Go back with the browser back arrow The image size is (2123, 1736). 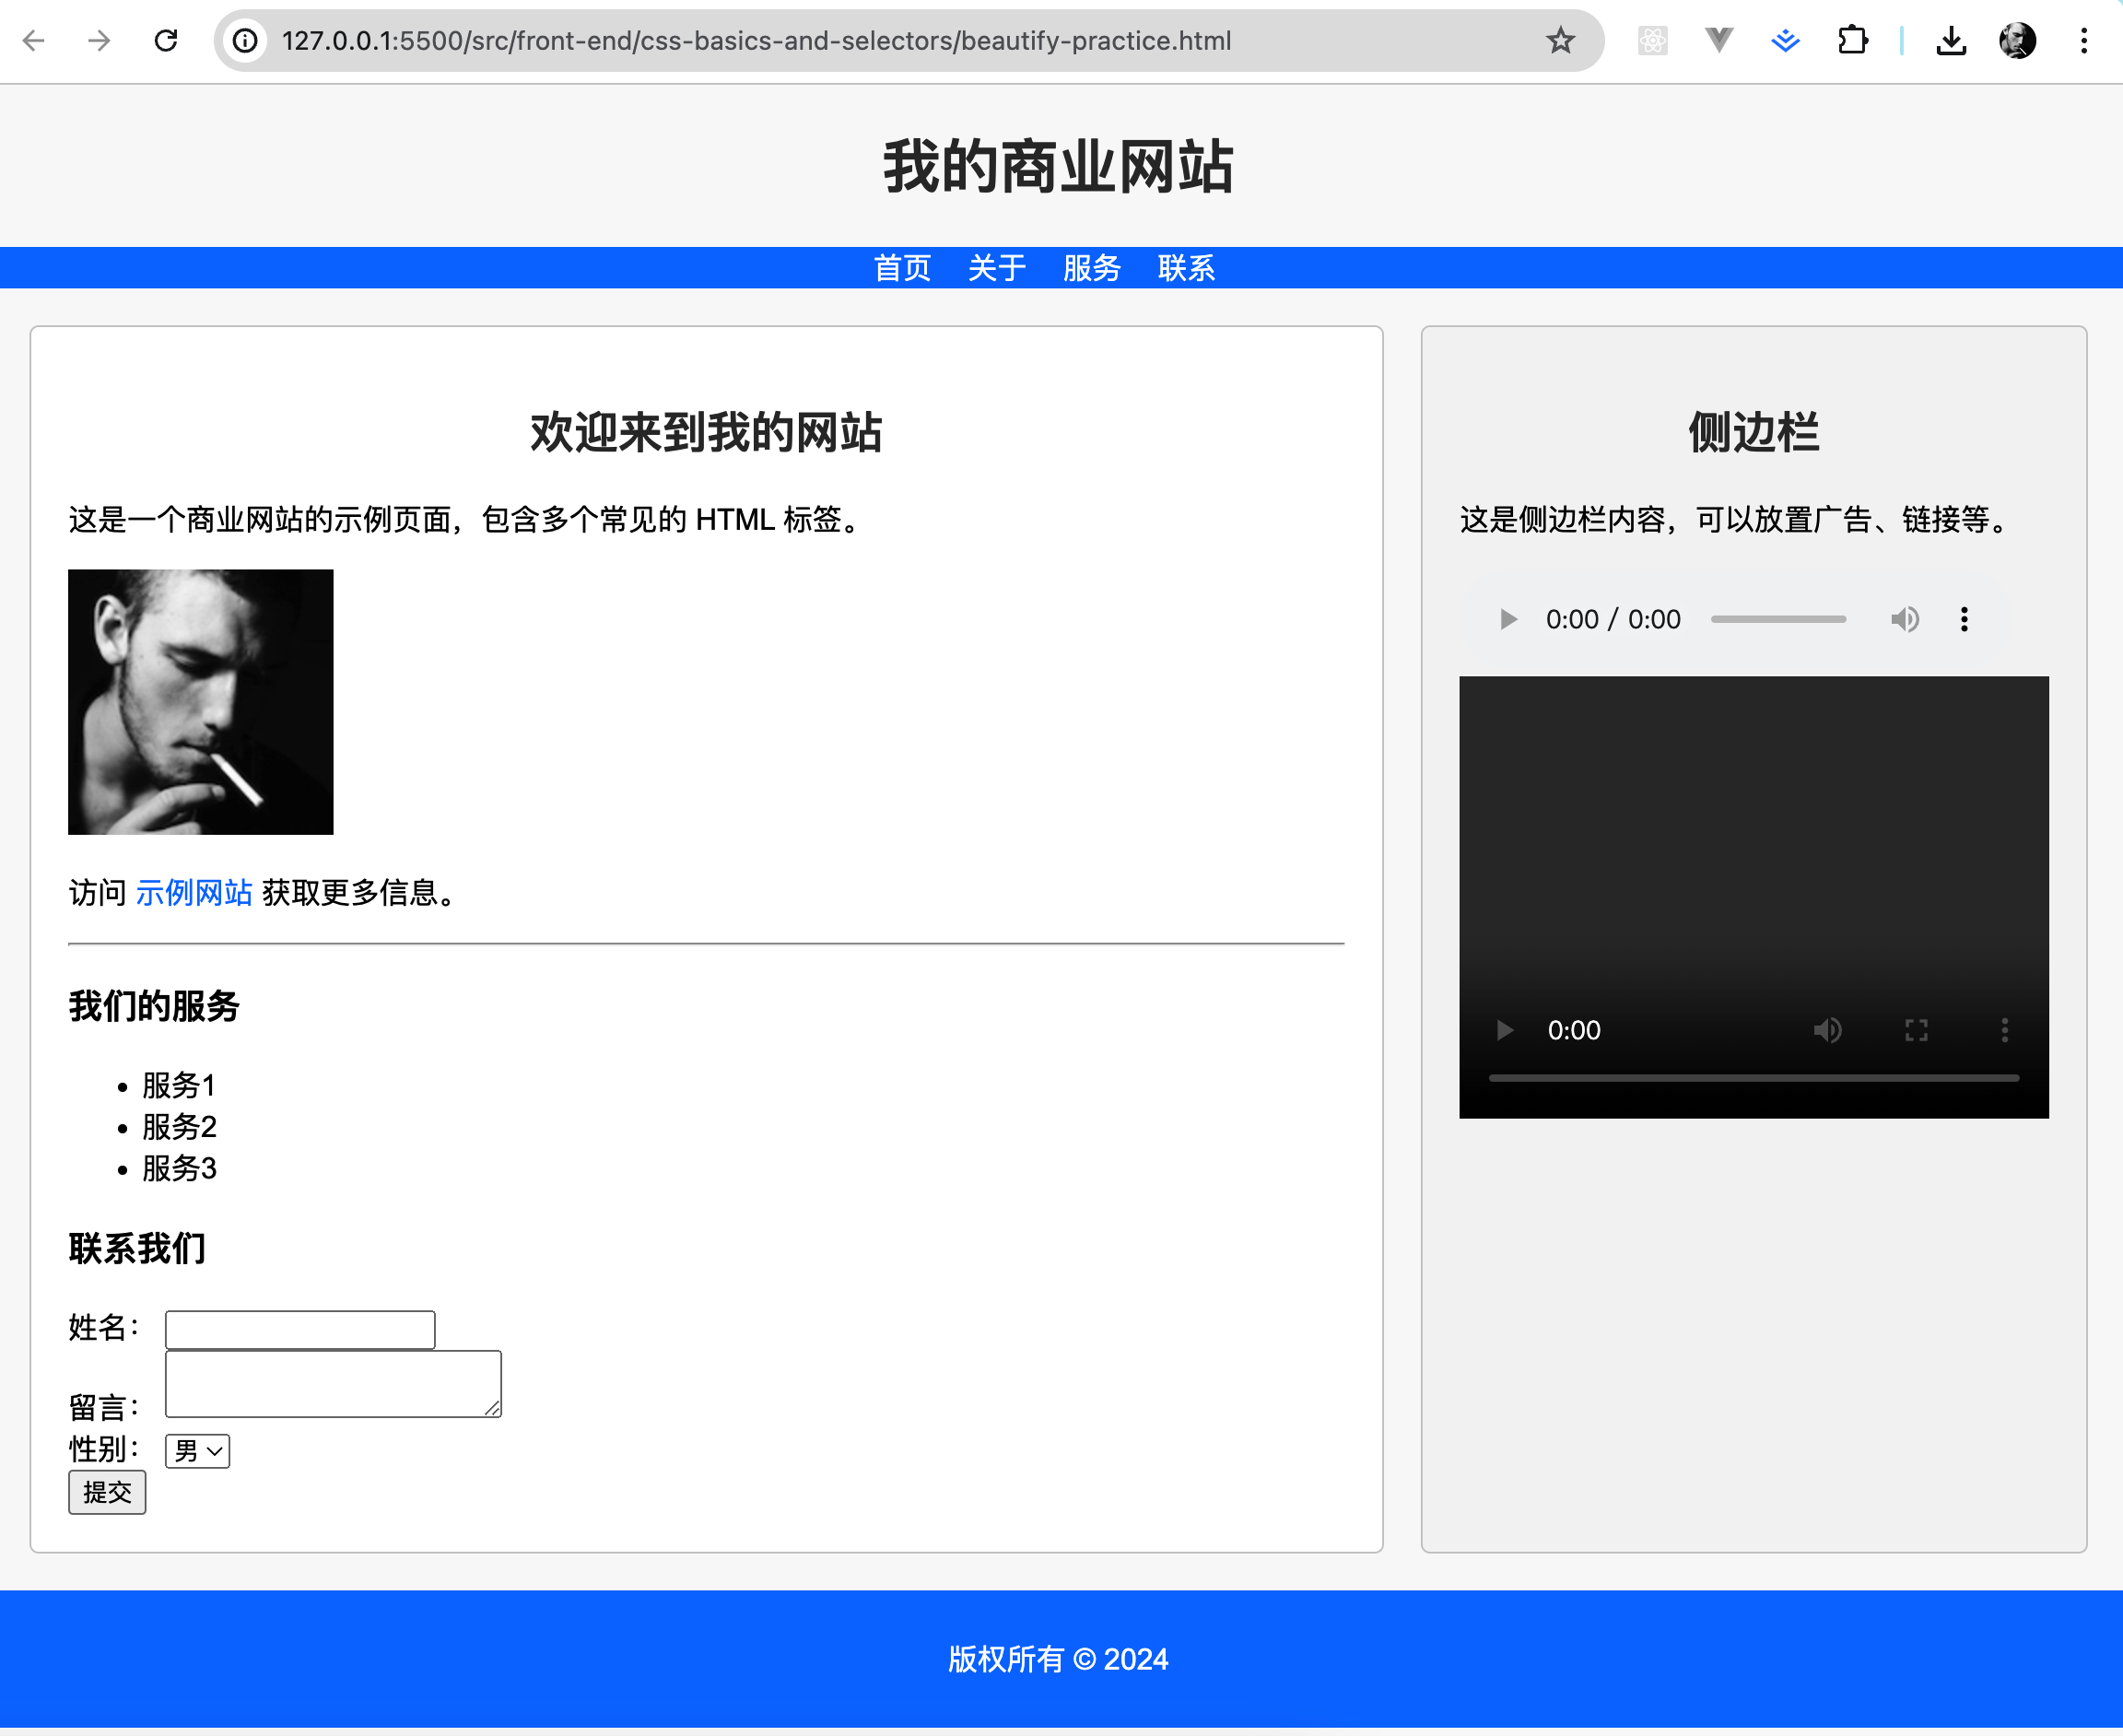tap(34, 41)
